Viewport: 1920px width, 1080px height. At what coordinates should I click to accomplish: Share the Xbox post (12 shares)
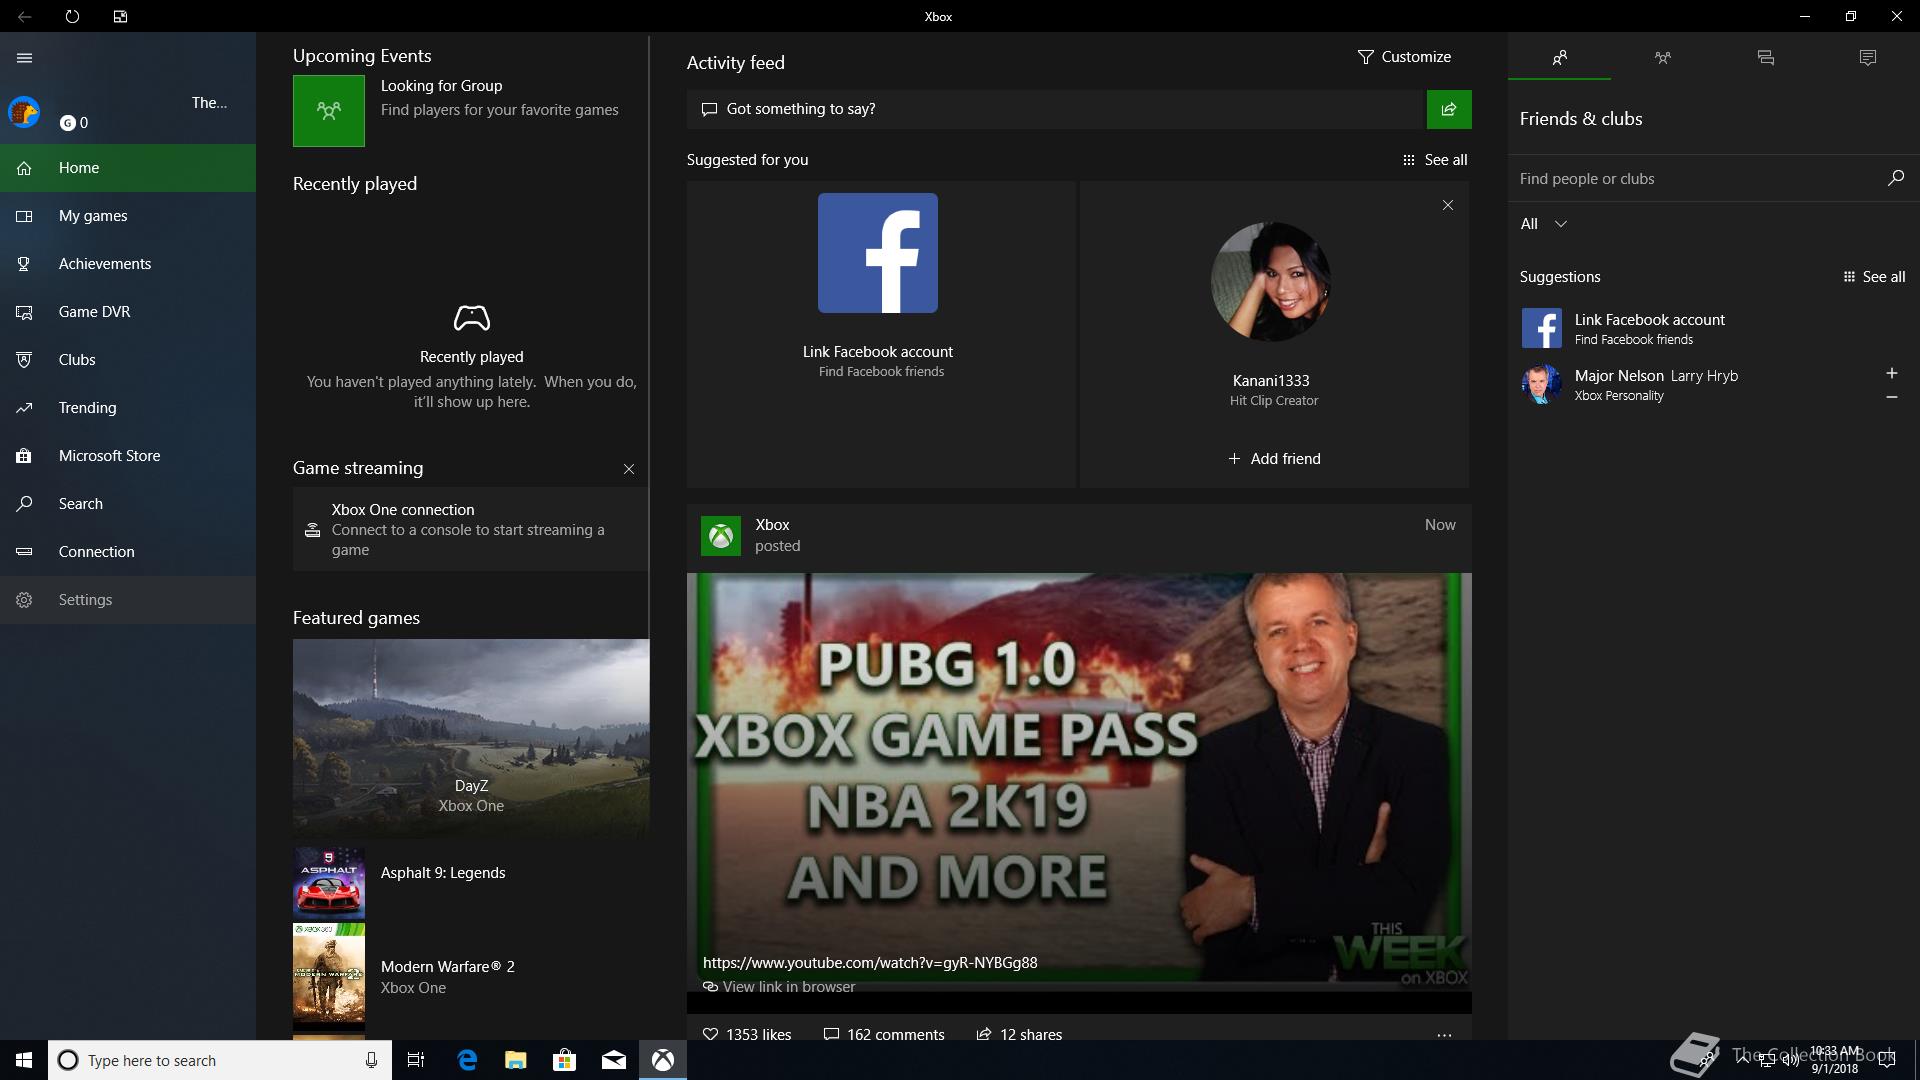click(1019, 1035)
